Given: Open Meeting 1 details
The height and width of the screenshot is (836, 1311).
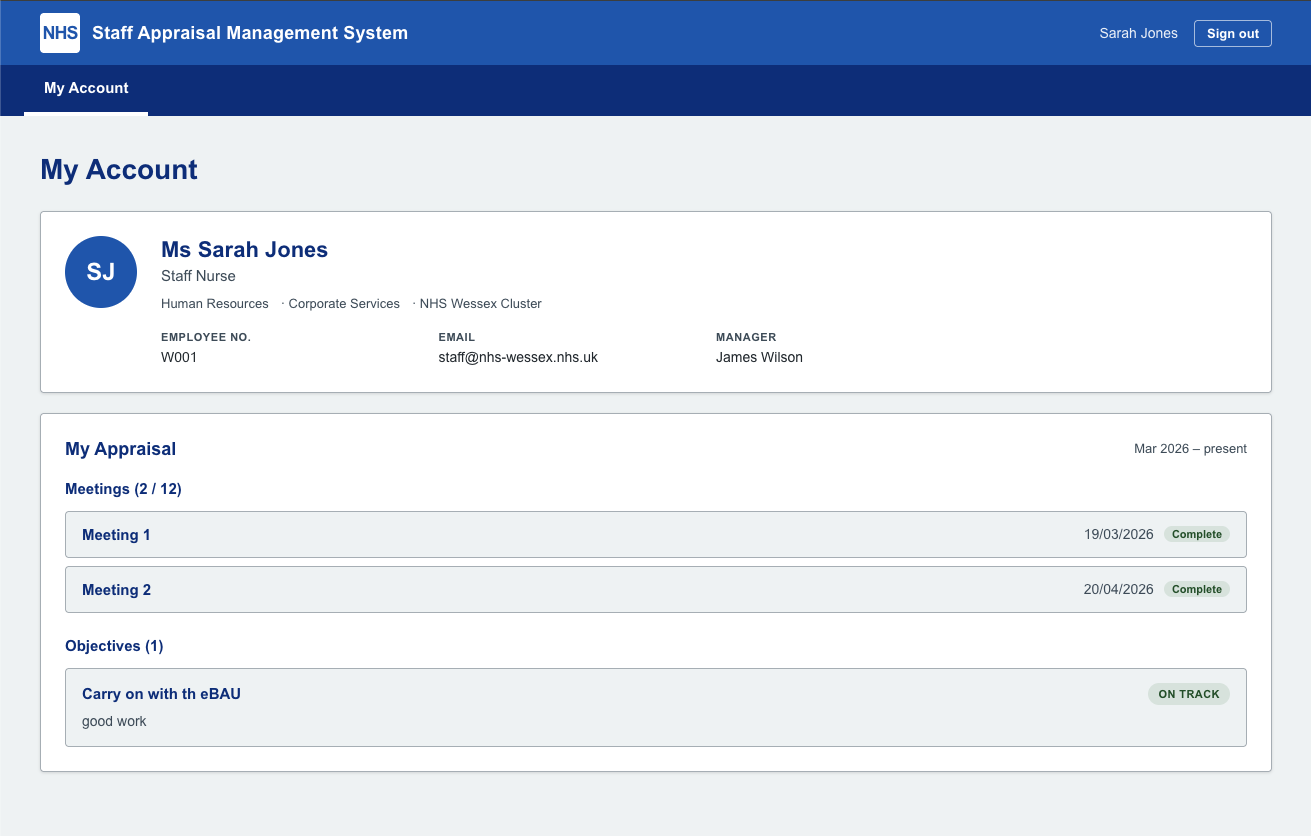Looking at the screenshot, I should [x=116, y=534].
